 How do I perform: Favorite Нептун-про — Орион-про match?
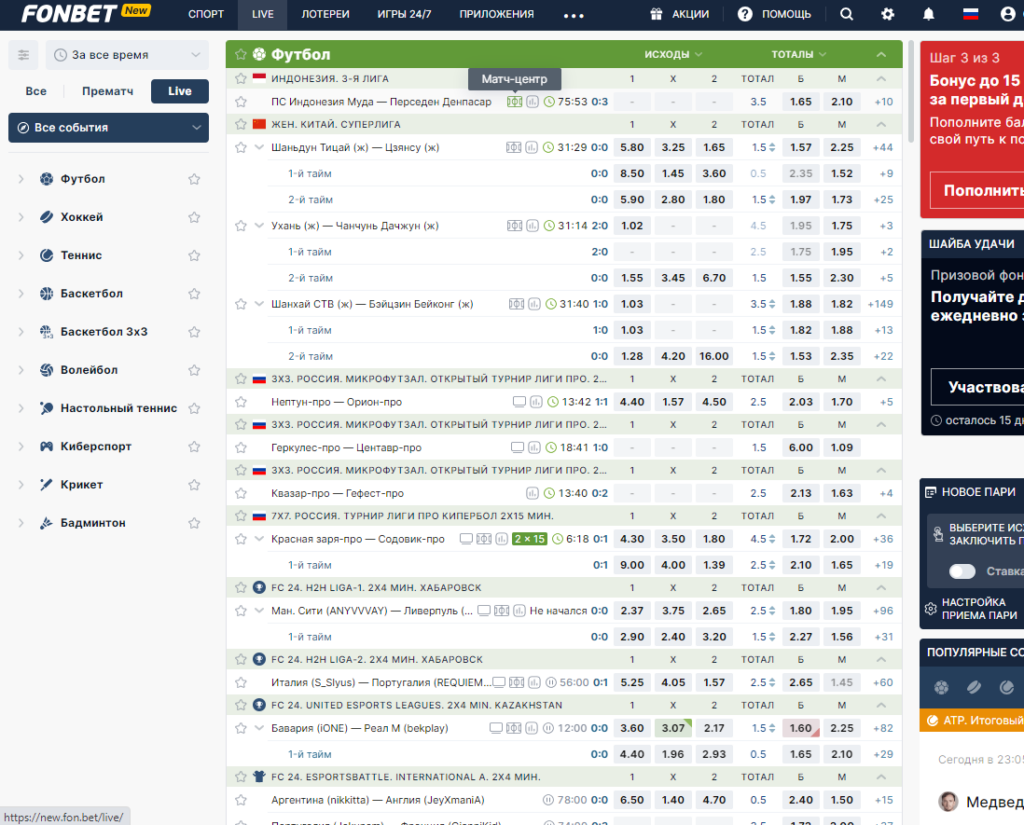point(241,402)
